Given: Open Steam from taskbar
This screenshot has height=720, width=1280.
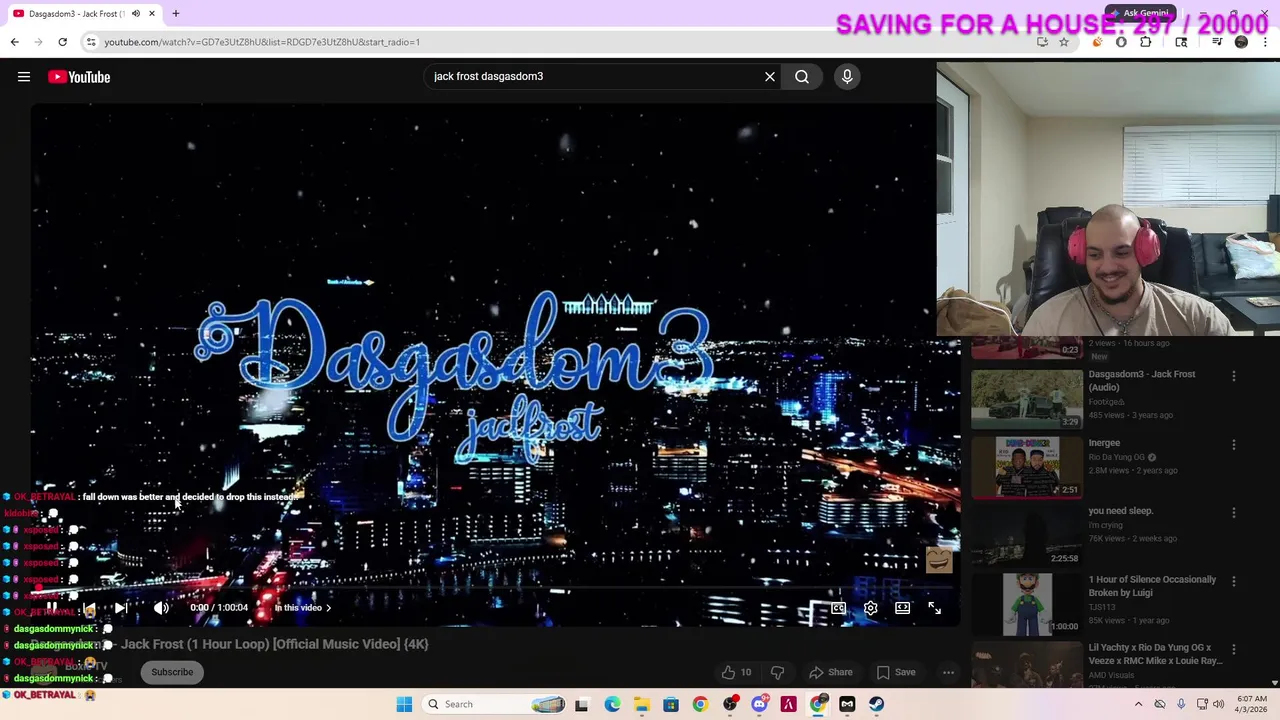Looking at the screenshot, I should point(876,704).
